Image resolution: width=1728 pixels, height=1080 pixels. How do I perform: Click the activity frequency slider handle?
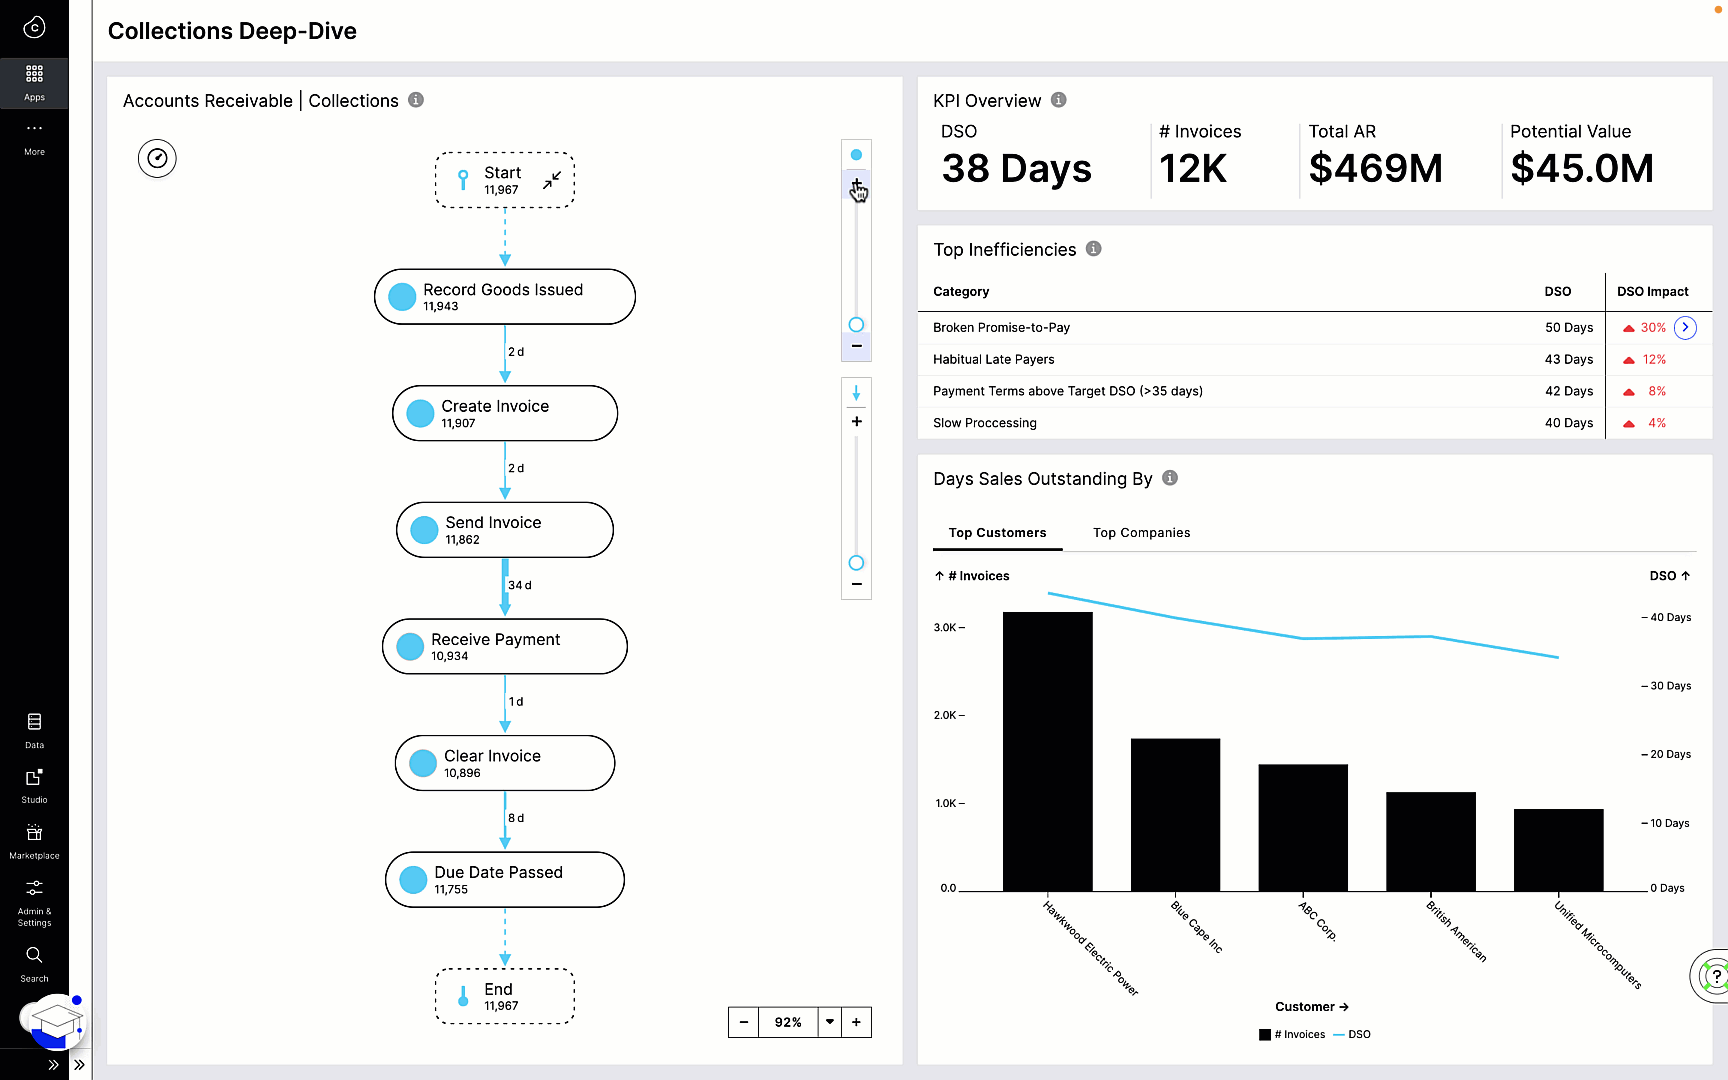click(856, 325)
